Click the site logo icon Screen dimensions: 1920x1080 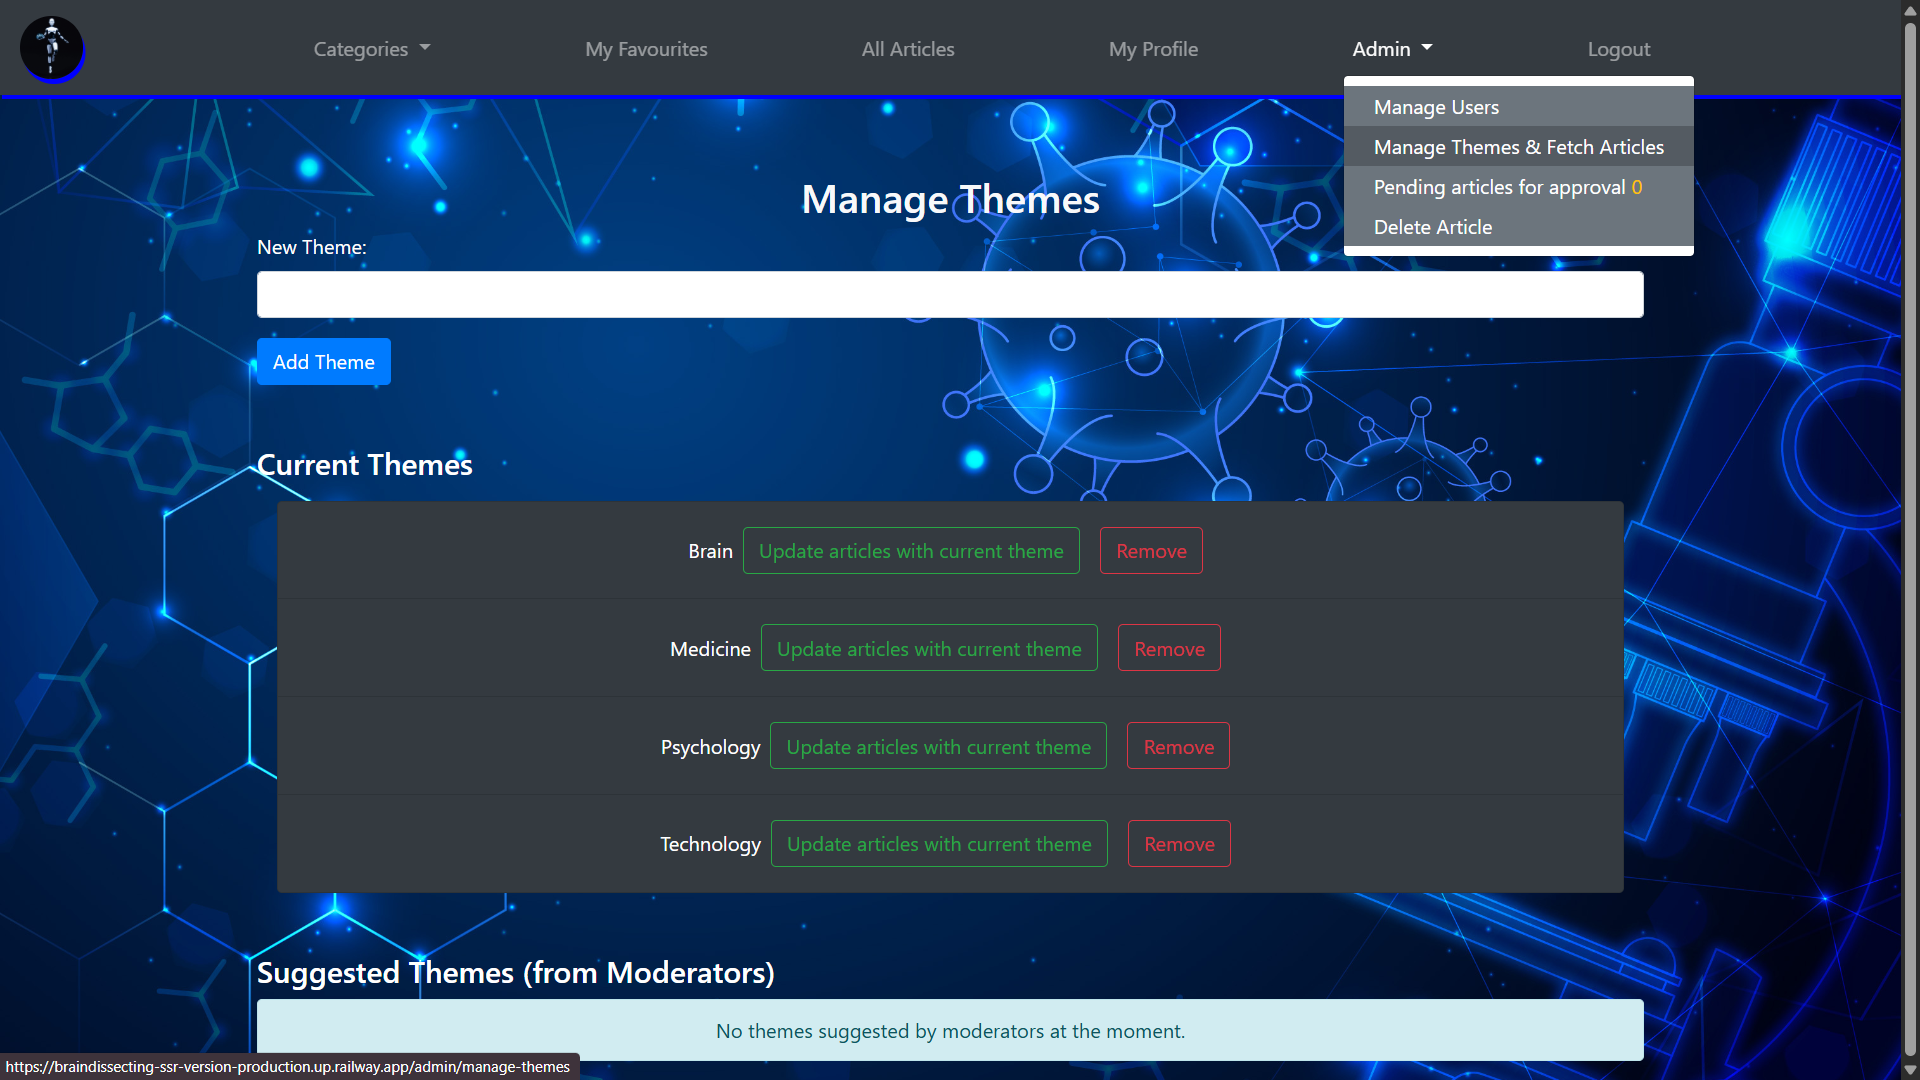tap(51, 47)
